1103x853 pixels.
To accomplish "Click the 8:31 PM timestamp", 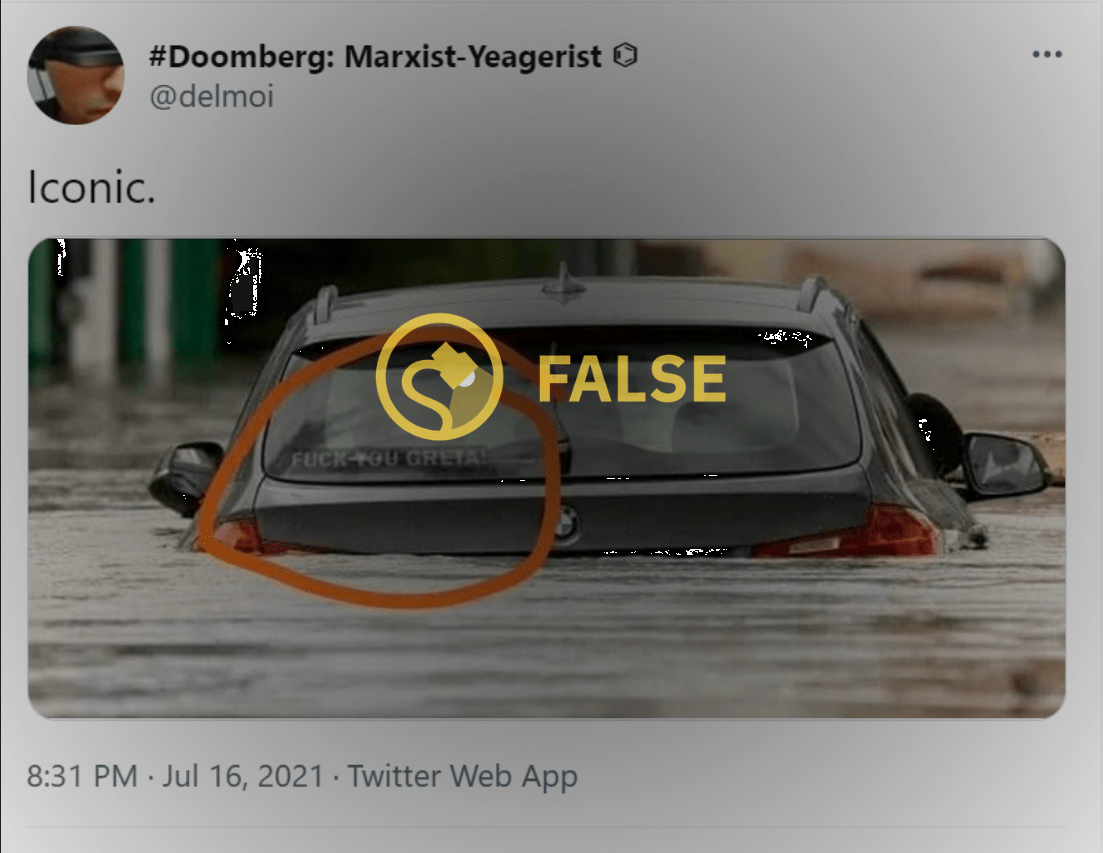I will click(x=82, y=776).
